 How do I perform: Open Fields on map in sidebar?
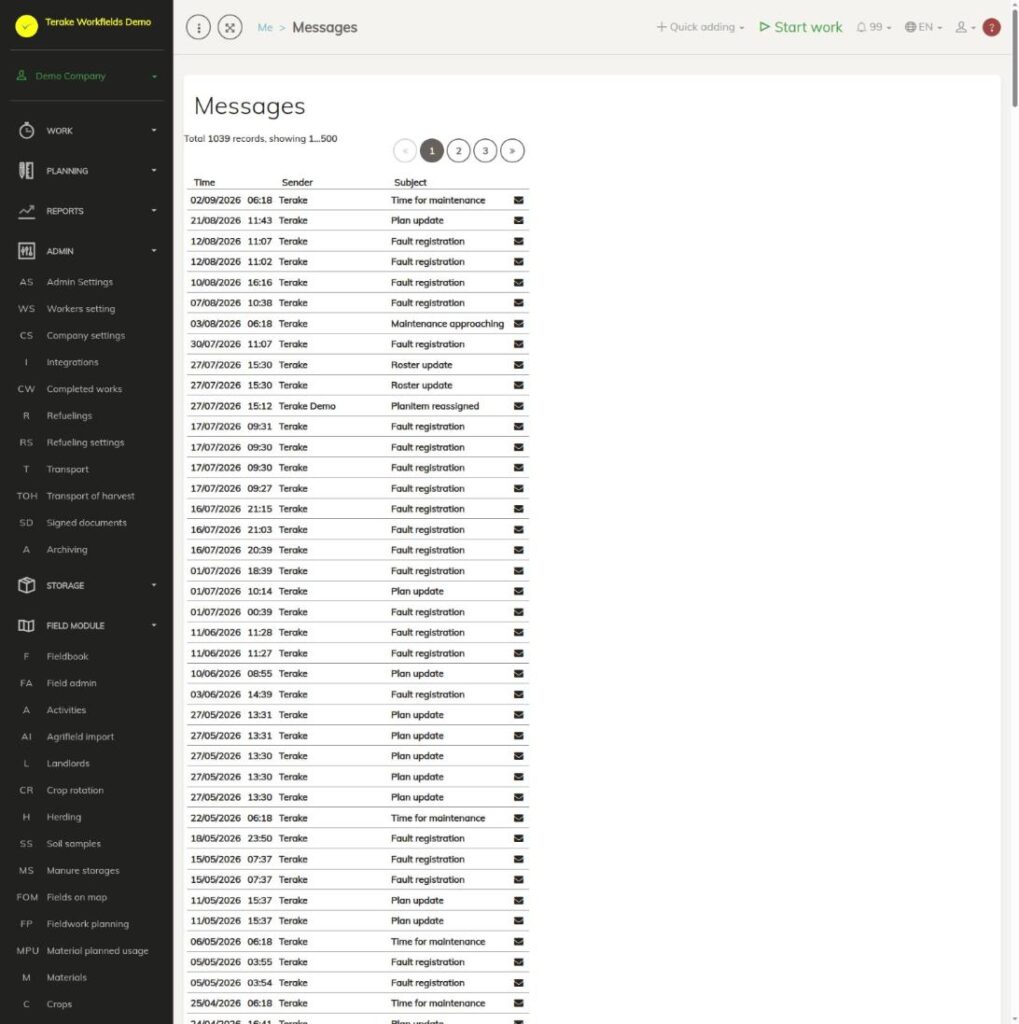click(76, 897)
